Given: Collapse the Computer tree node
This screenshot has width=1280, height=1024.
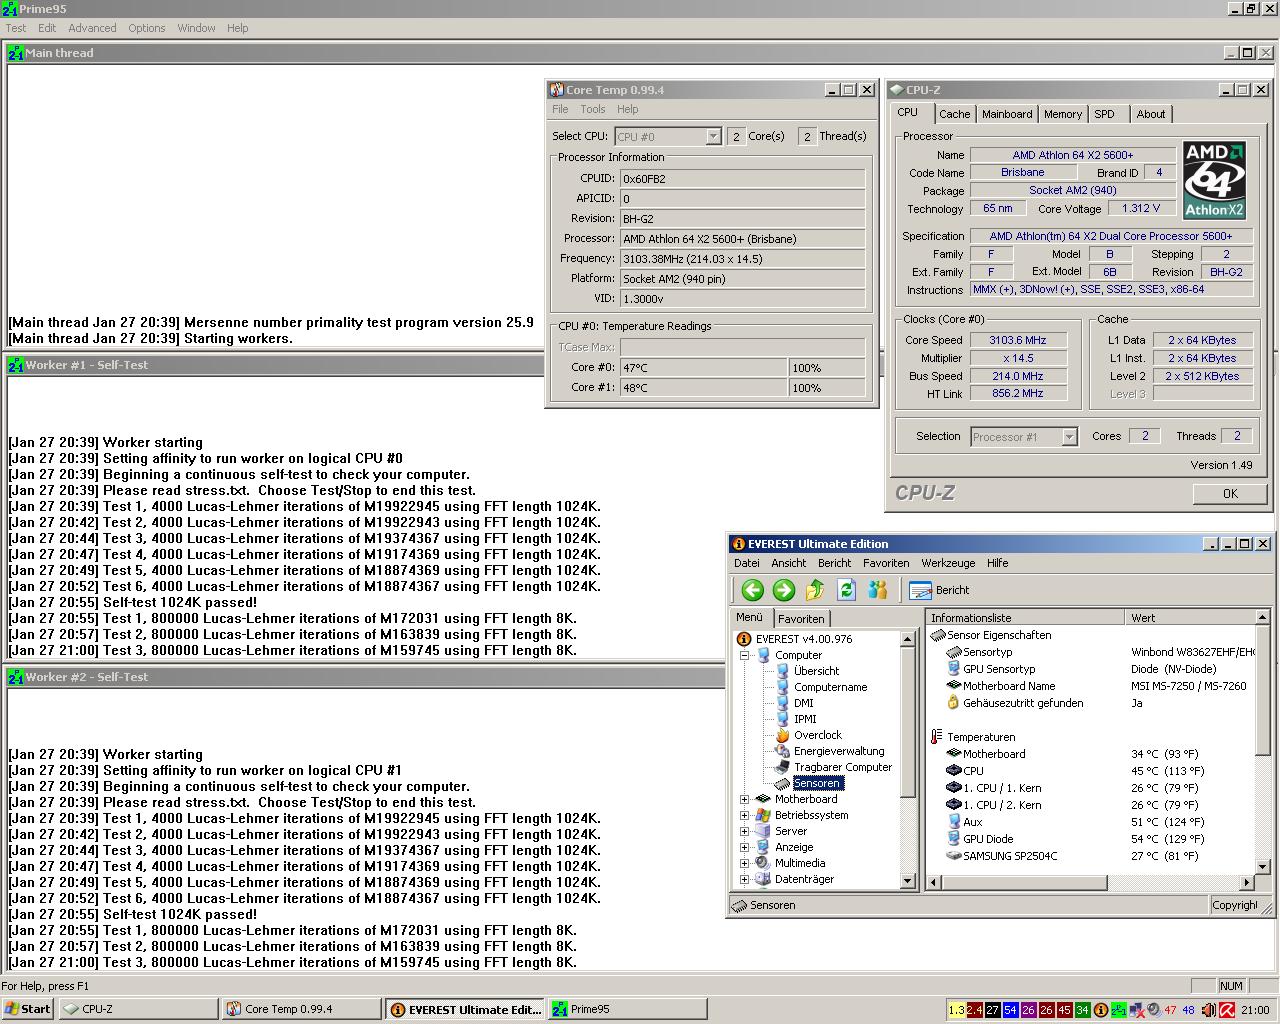Looking at the screenshot, I should (x=744, y=655).
